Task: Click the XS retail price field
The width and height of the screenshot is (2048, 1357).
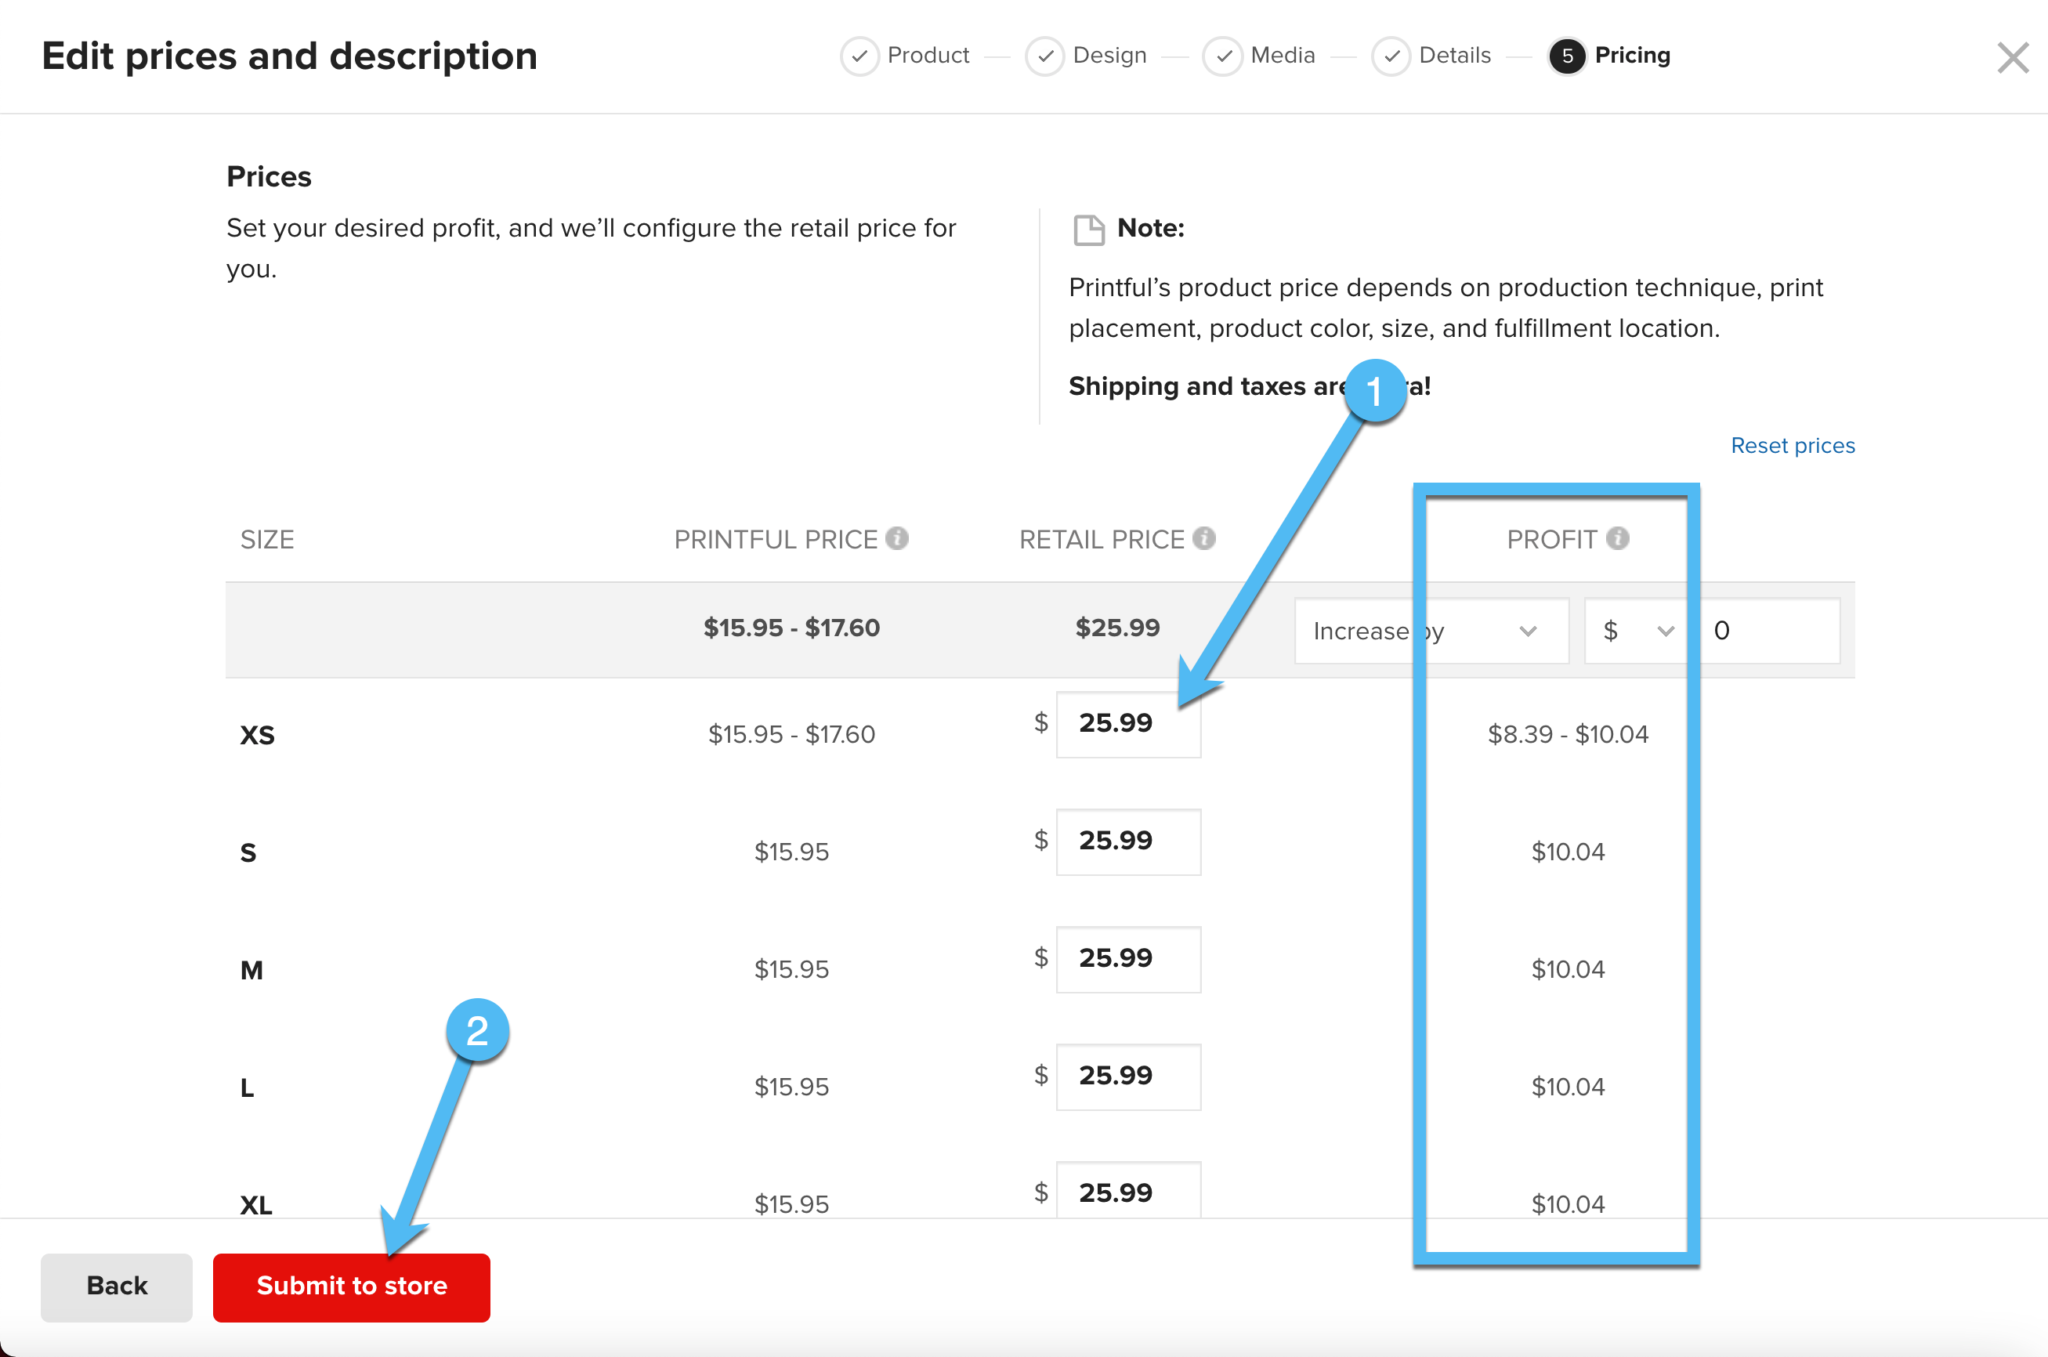Action: (x=1128, y=724)
